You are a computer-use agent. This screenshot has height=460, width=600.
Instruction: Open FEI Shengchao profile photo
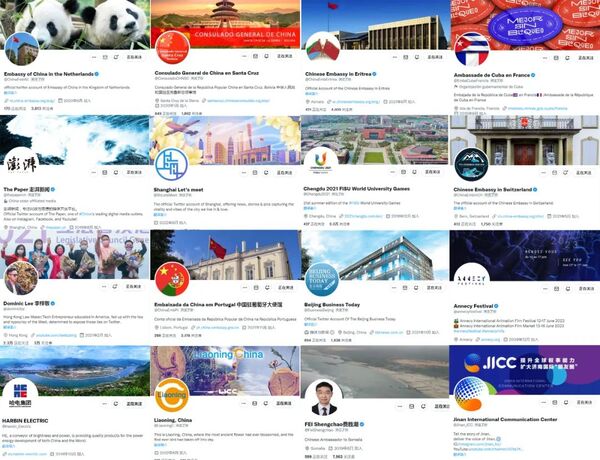pos(324,398)
